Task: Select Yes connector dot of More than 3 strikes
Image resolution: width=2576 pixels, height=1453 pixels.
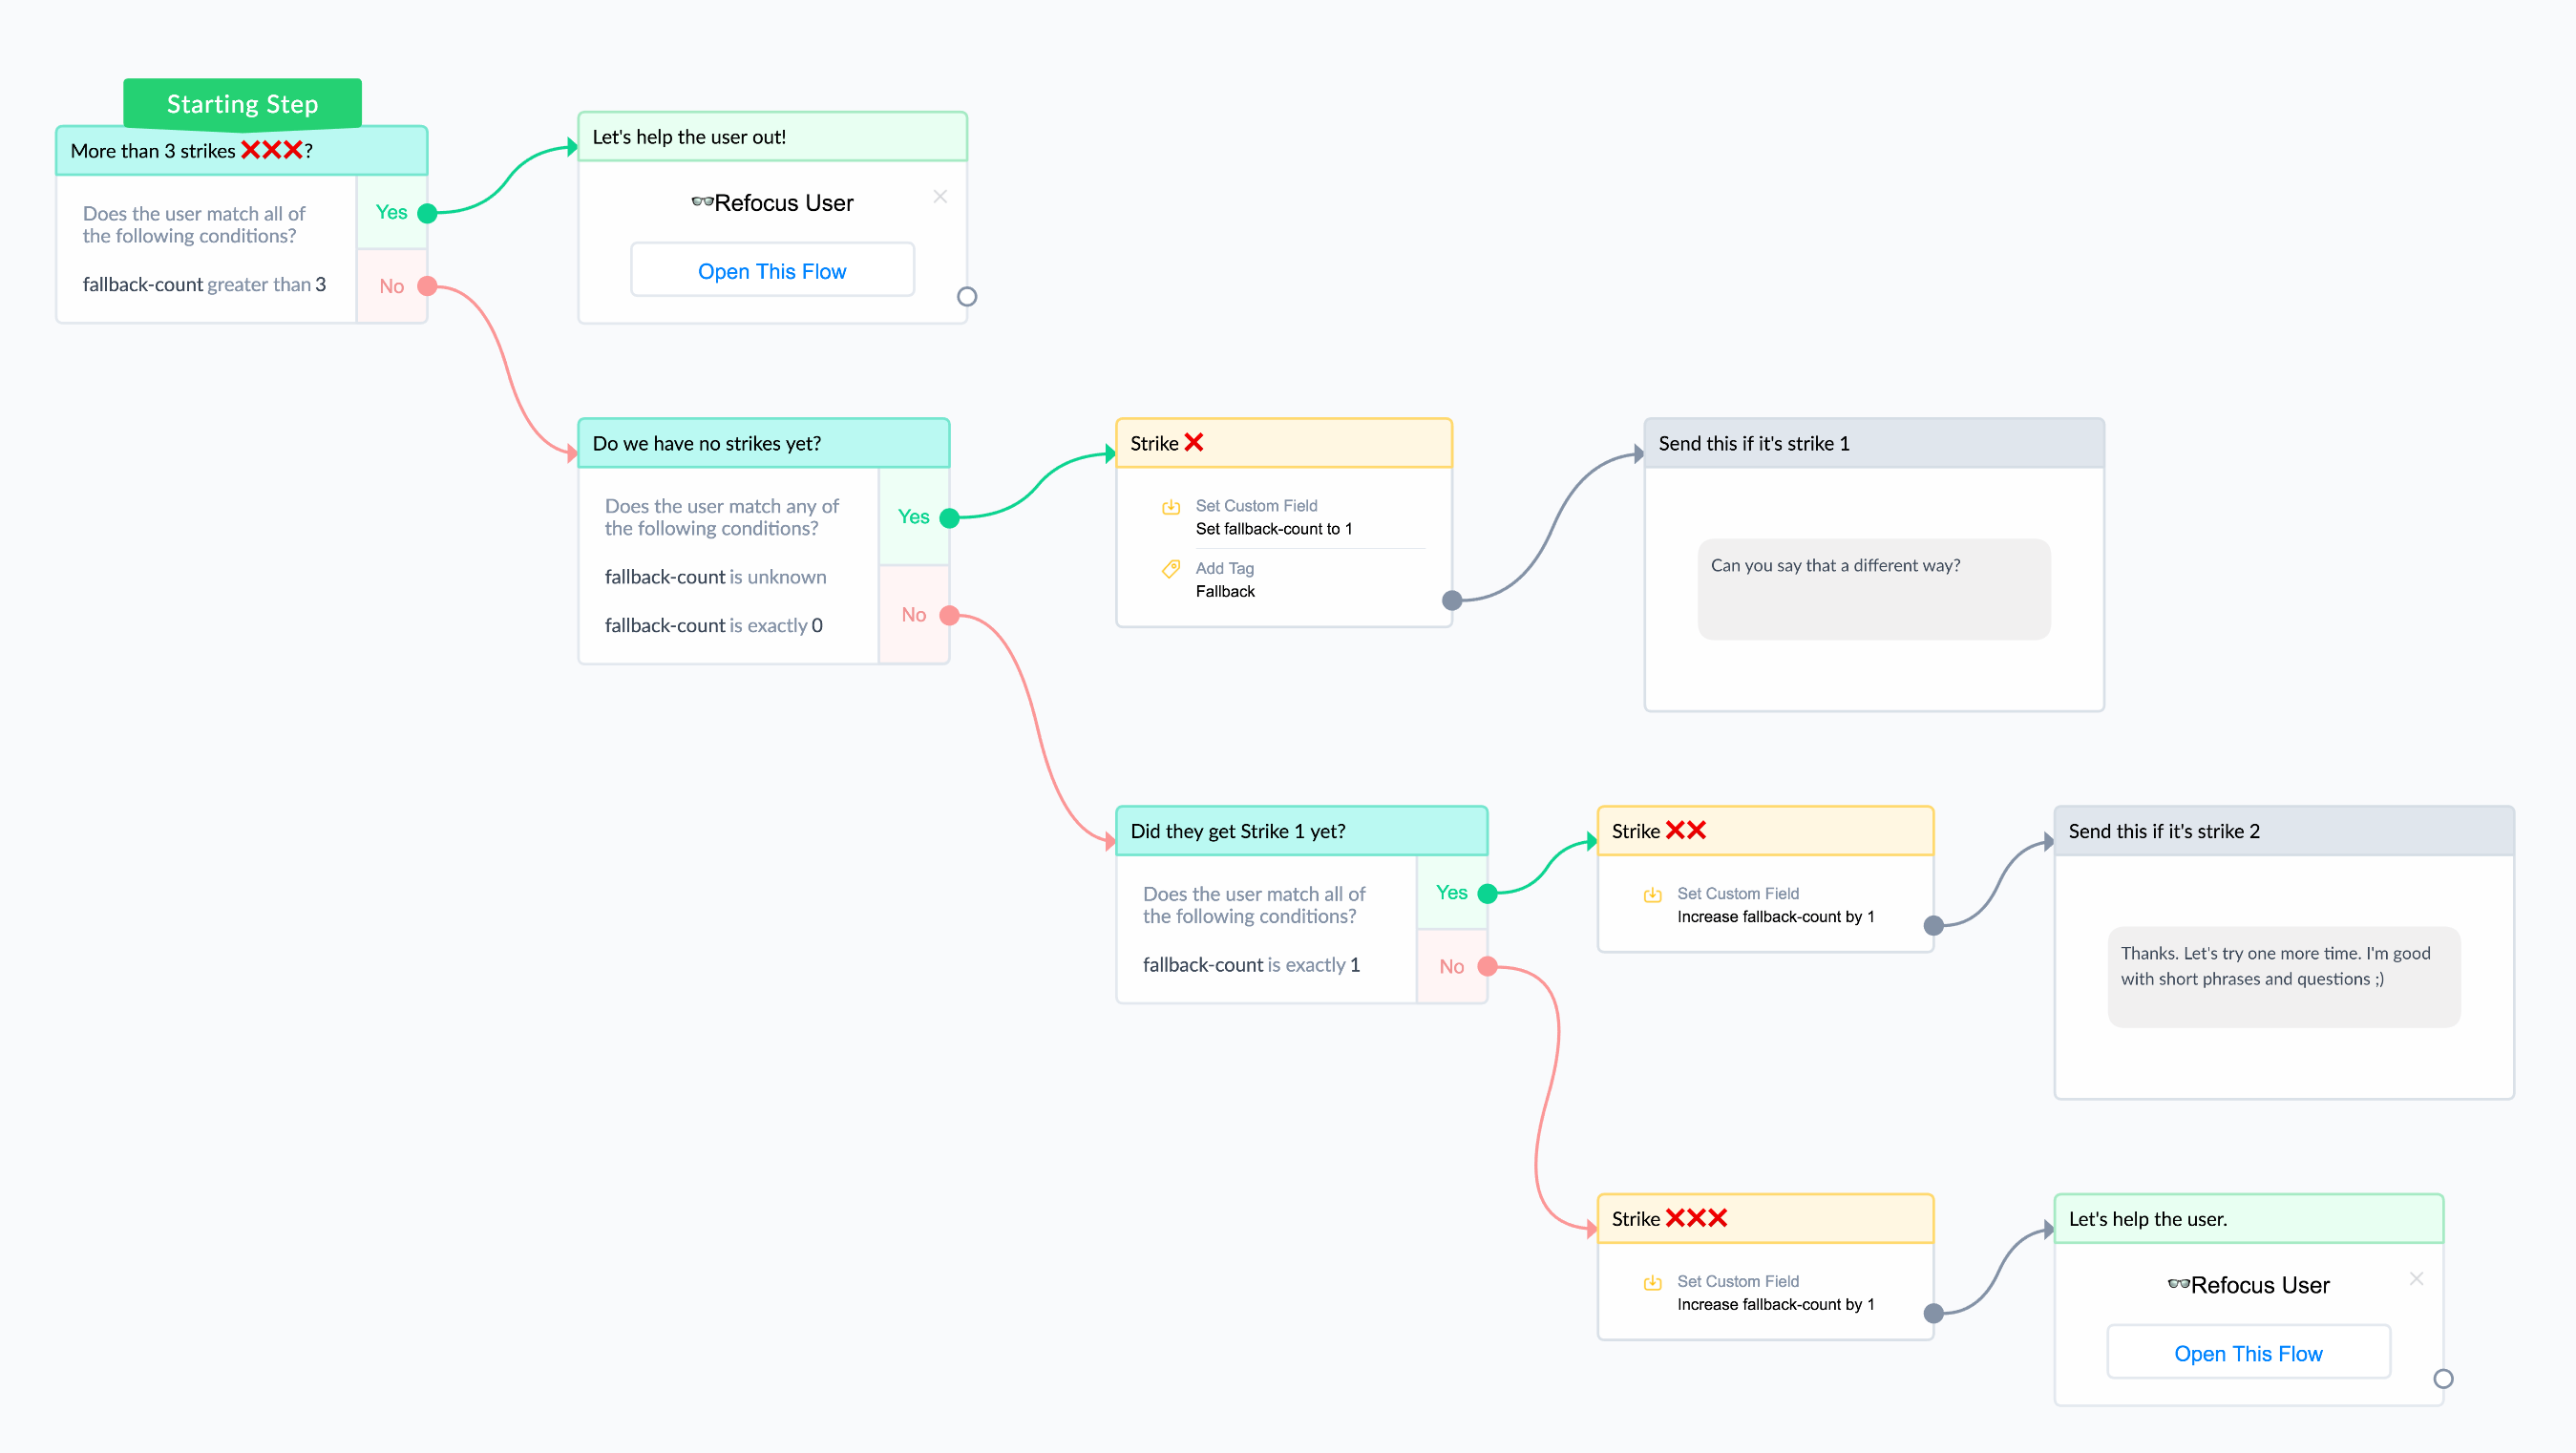Action: pyautogui.click(x=427, y=213)
